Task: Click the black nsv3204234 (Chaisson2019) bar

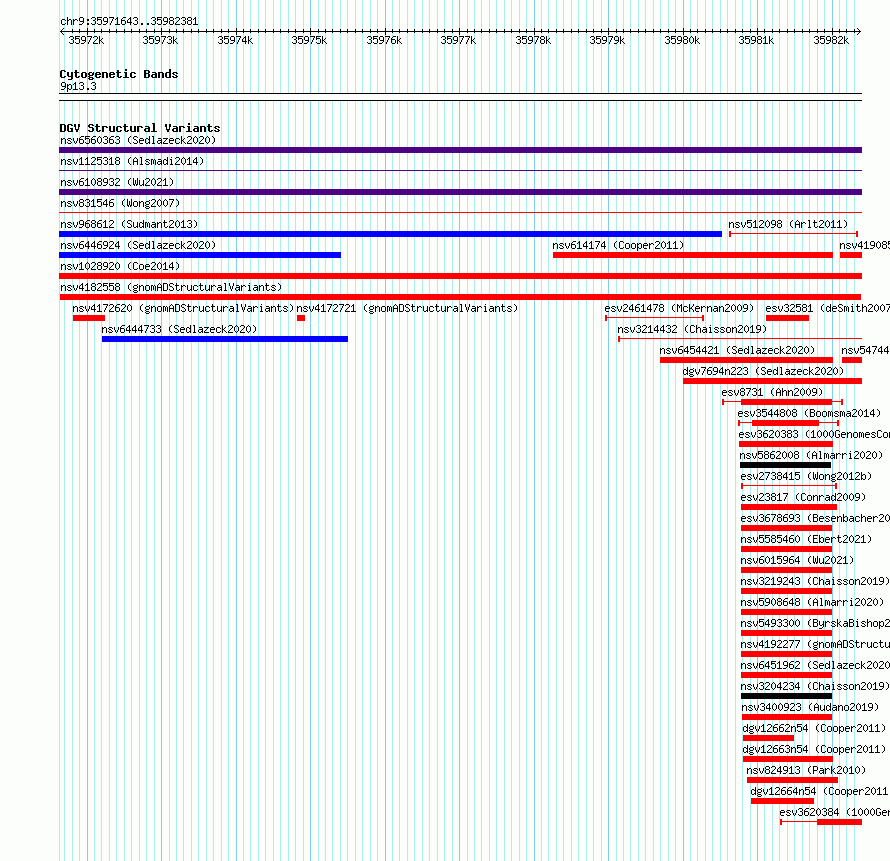Action: tap(786, 696)
